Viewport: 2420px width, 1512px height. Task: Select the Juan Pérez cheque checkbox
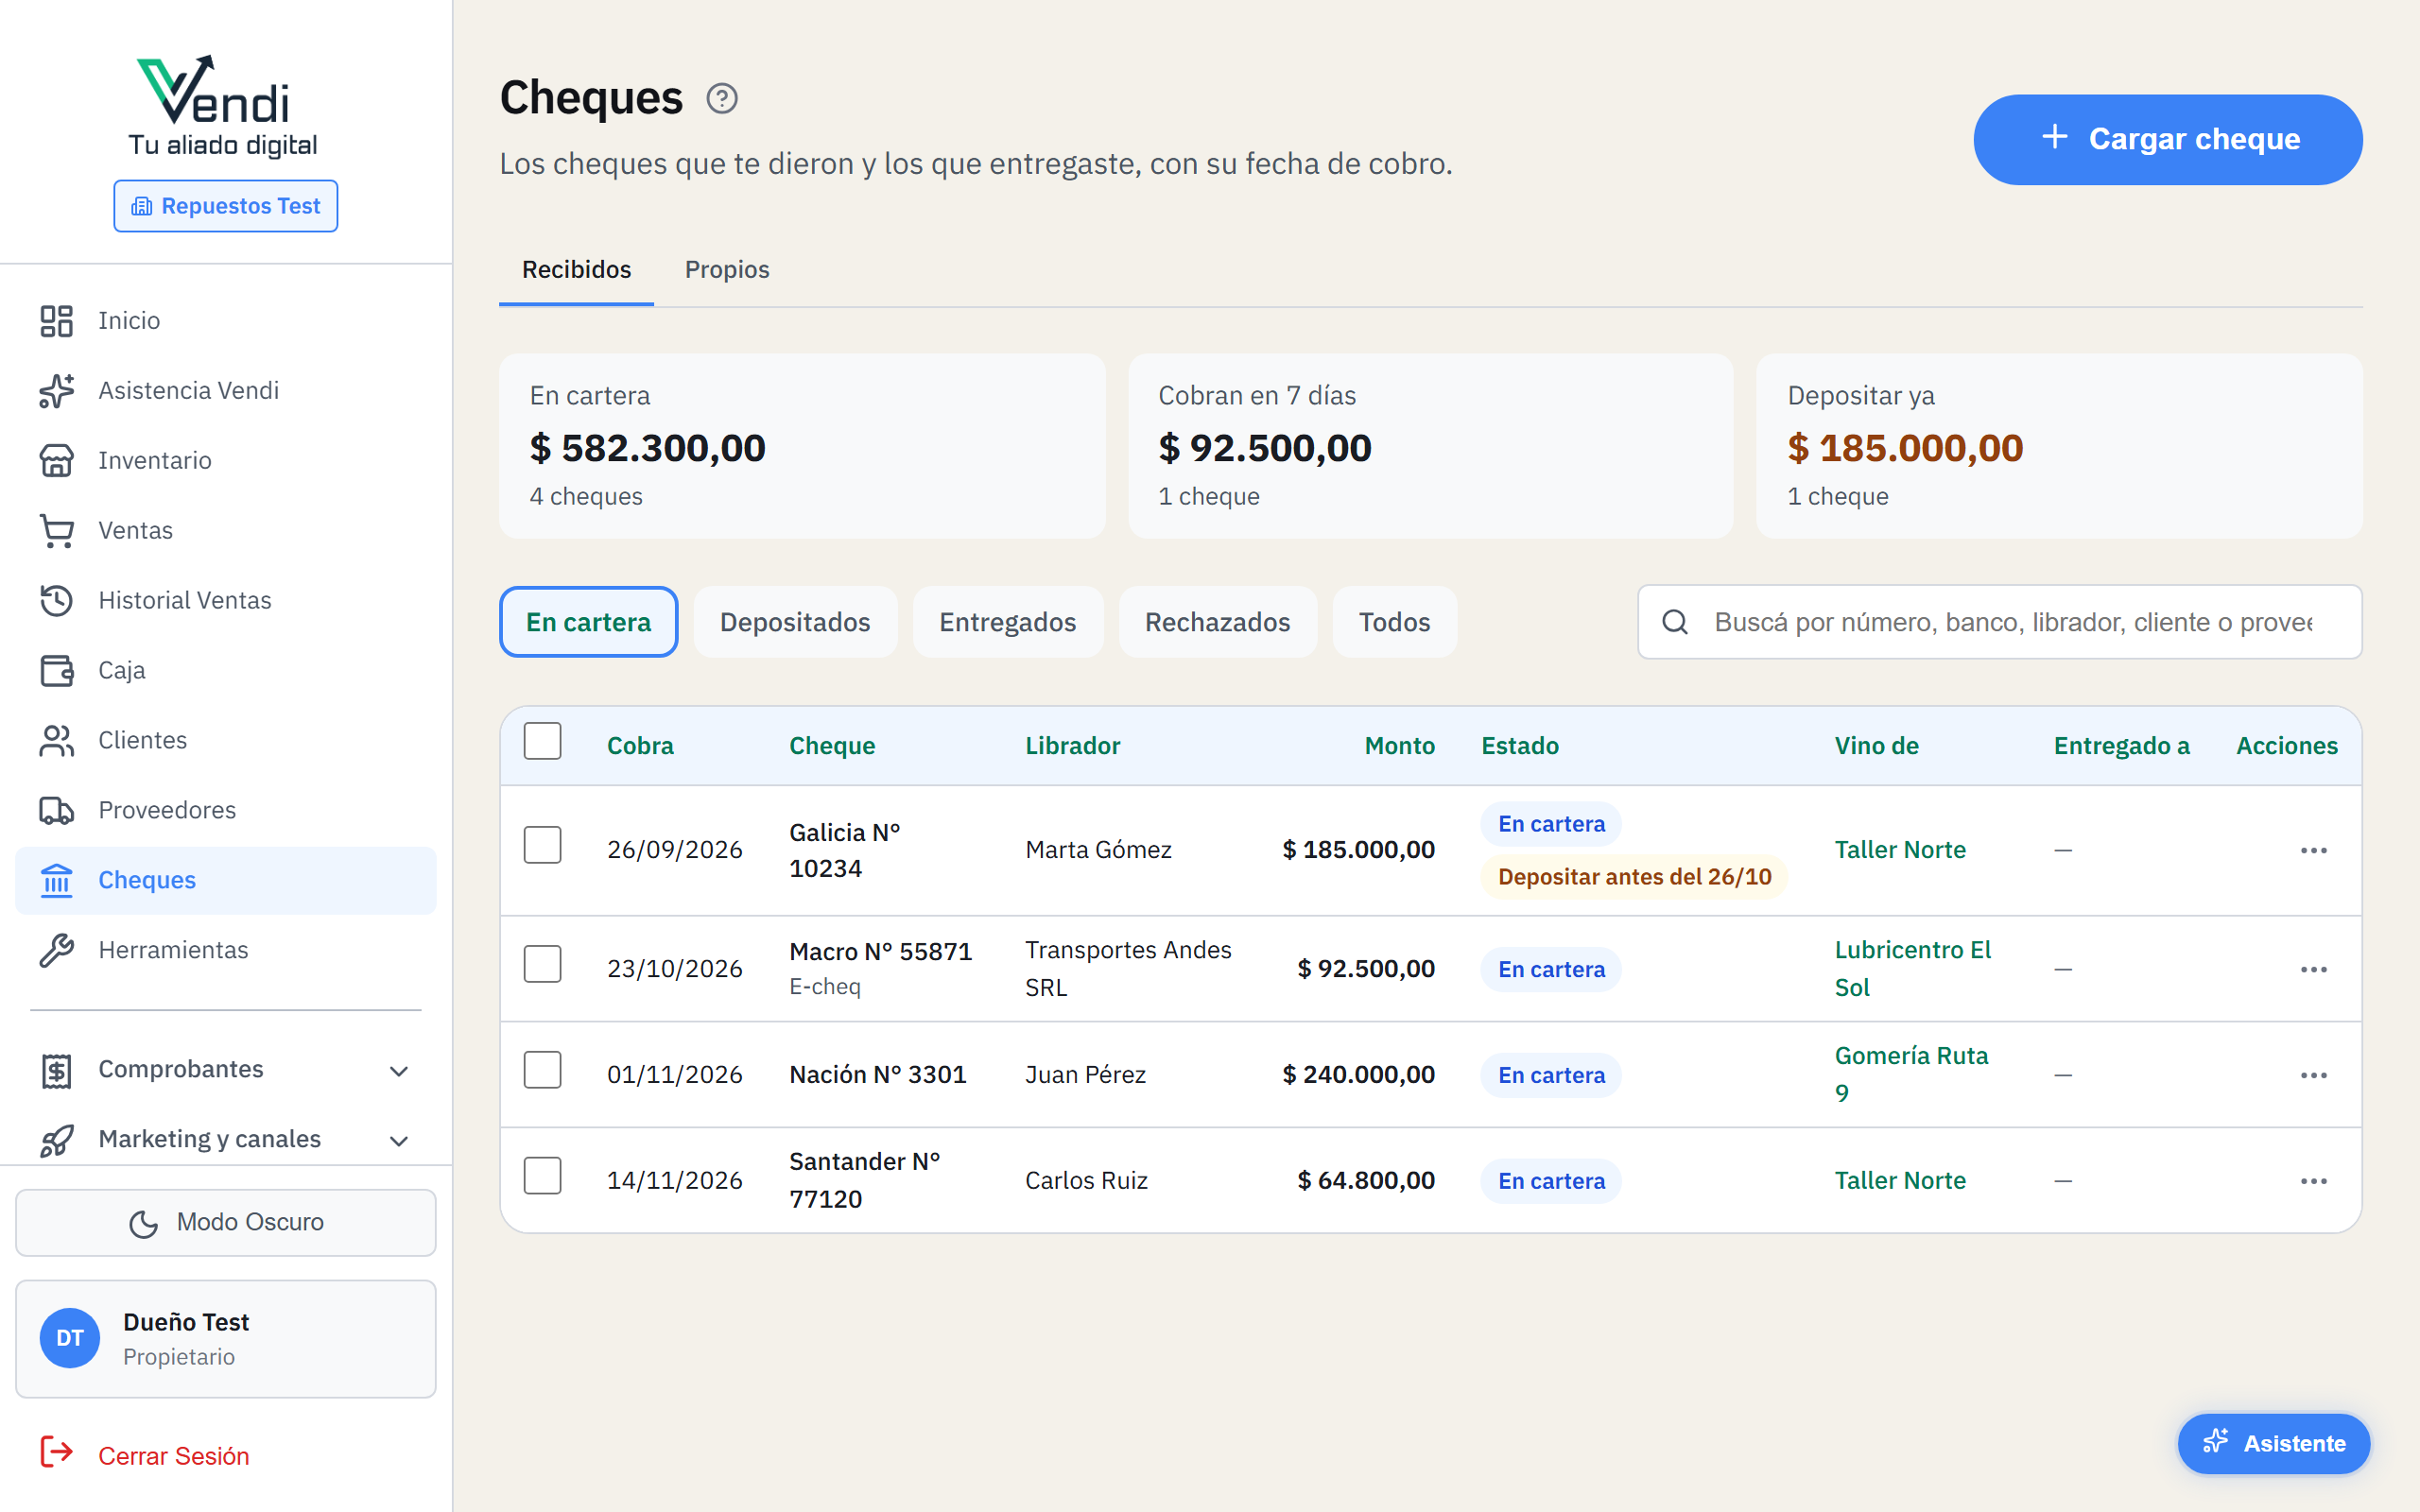point(543,1071)
